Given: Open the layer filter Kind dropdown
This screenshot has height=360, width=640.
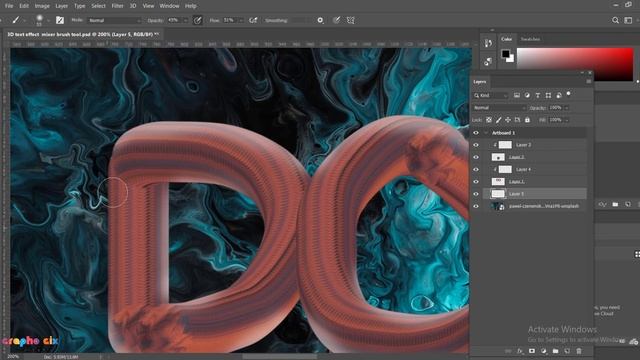Looking at the screenshot, I should 491,95.
